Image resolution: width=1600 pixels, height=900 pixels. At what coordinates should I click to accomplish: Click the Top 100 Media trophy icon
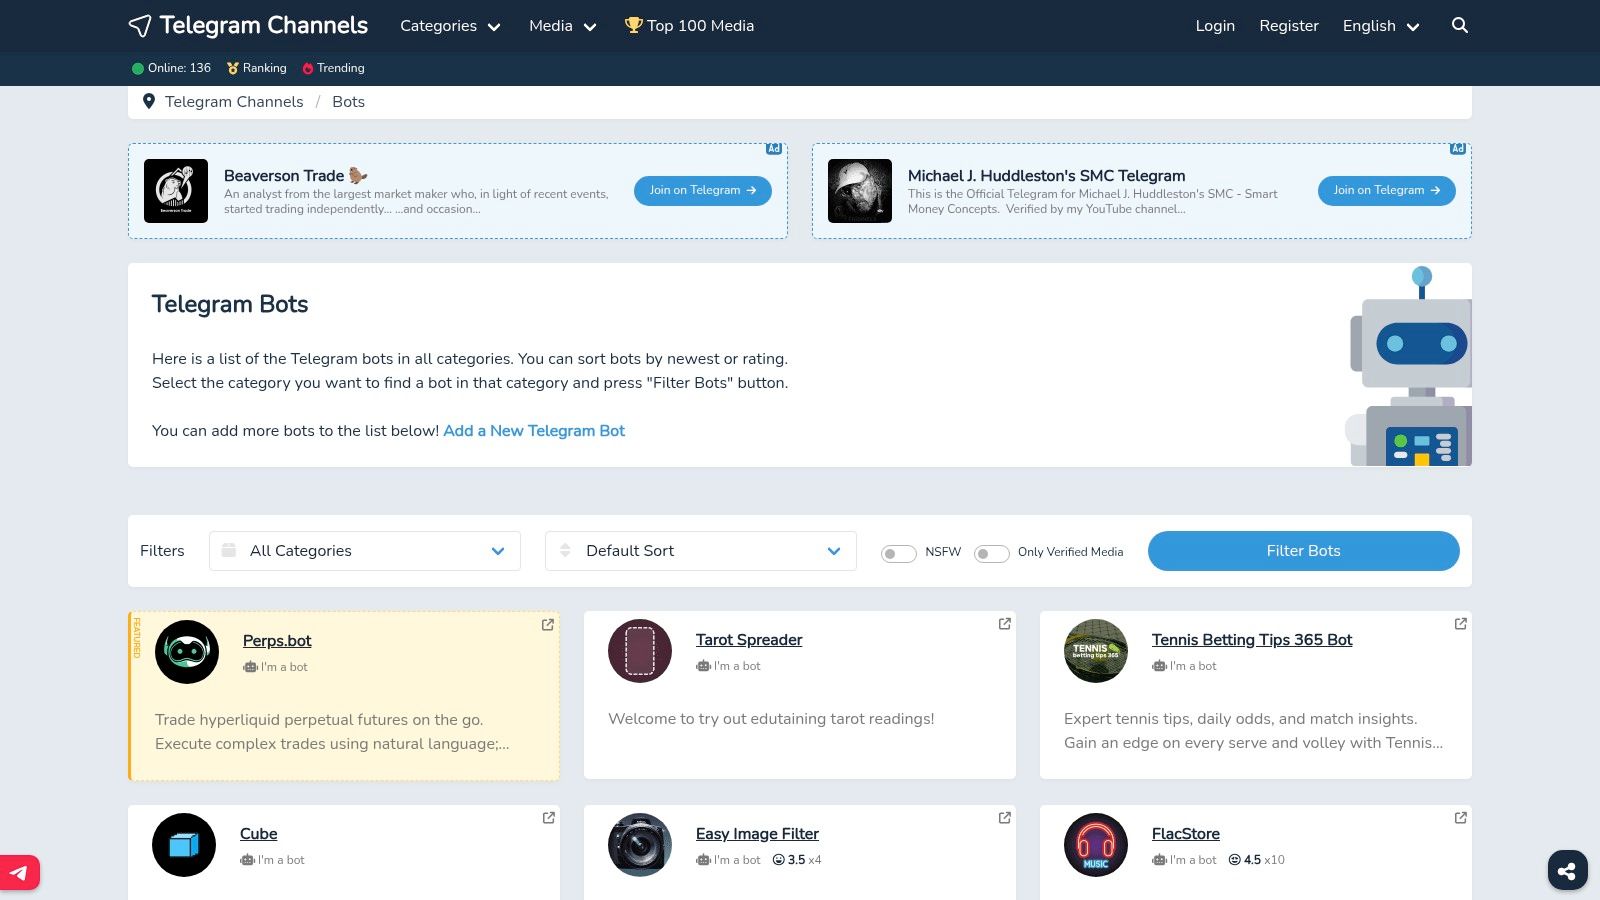(633, 25)
